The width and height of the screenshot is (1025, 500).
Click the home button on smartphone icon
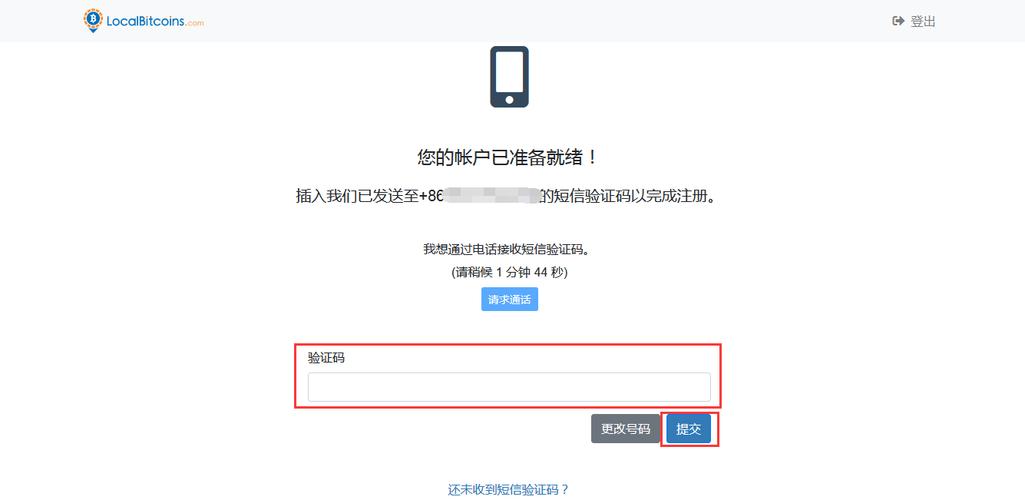(x=509, y=100)
